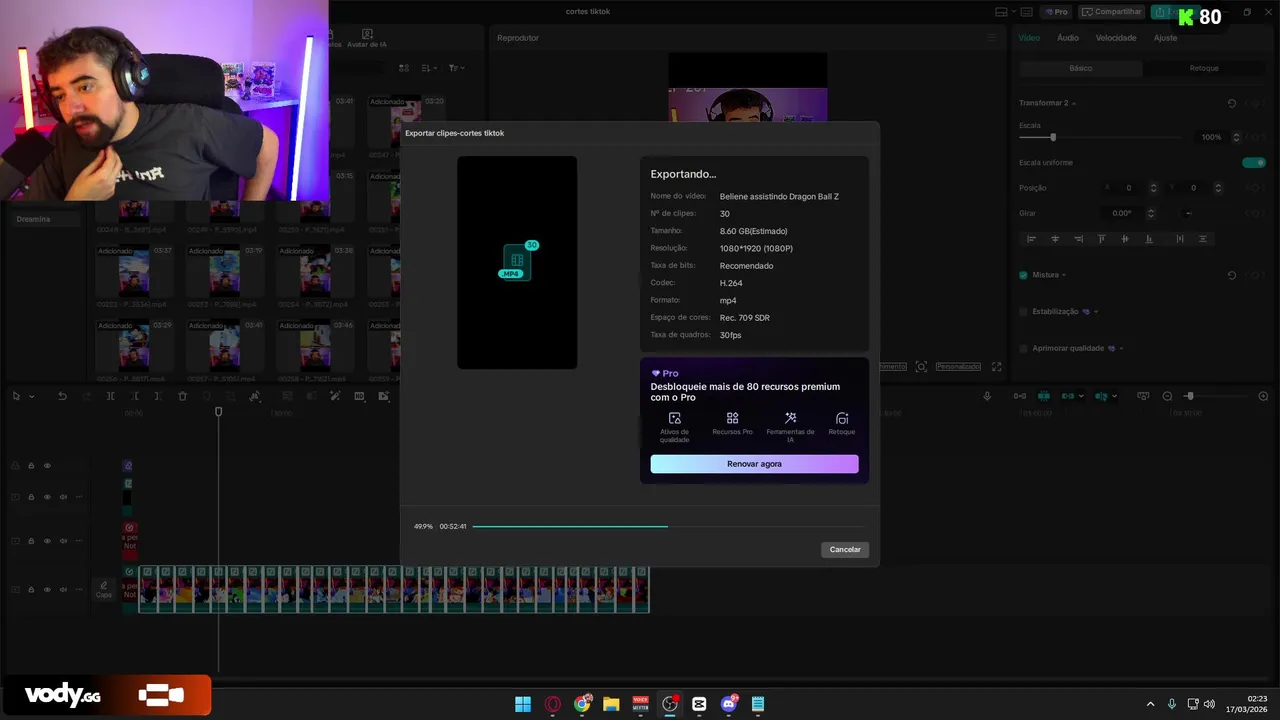1280x720 pixels.
Task: Open the player panel hamburger menu
Action: point(992,37)
